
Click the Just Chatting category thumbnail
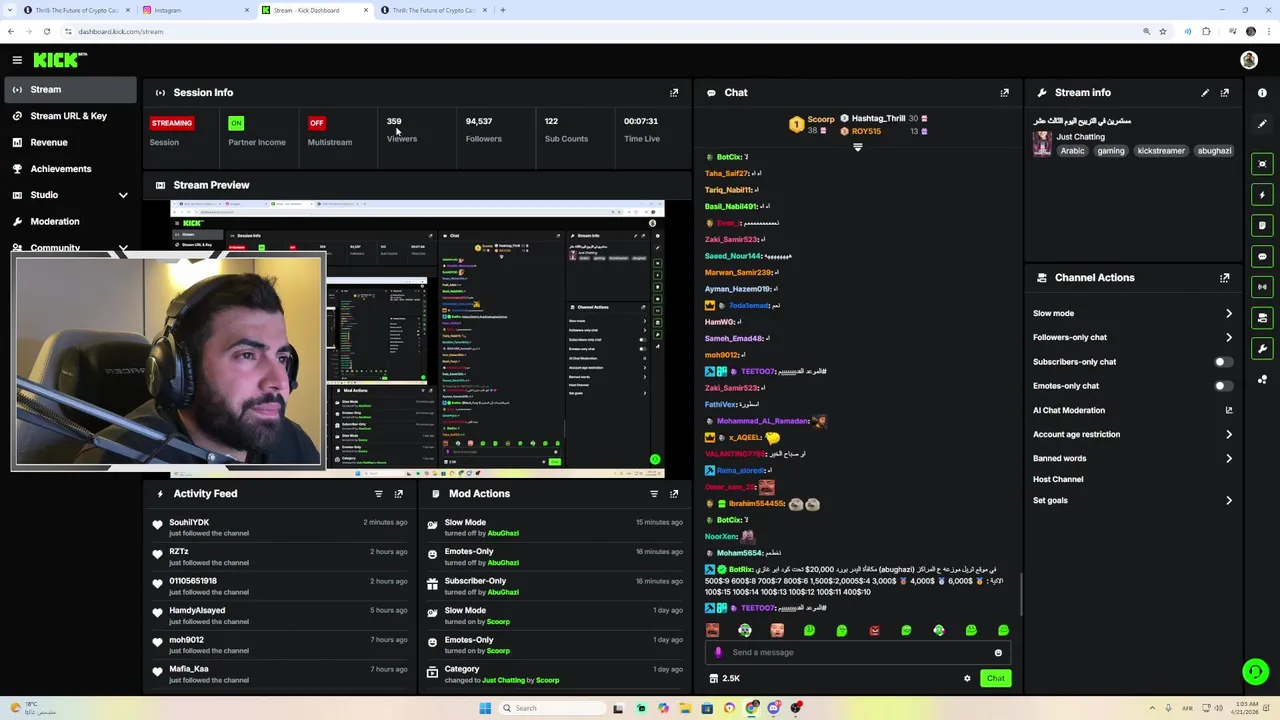pyautogui.click(x=1042, y=144)
